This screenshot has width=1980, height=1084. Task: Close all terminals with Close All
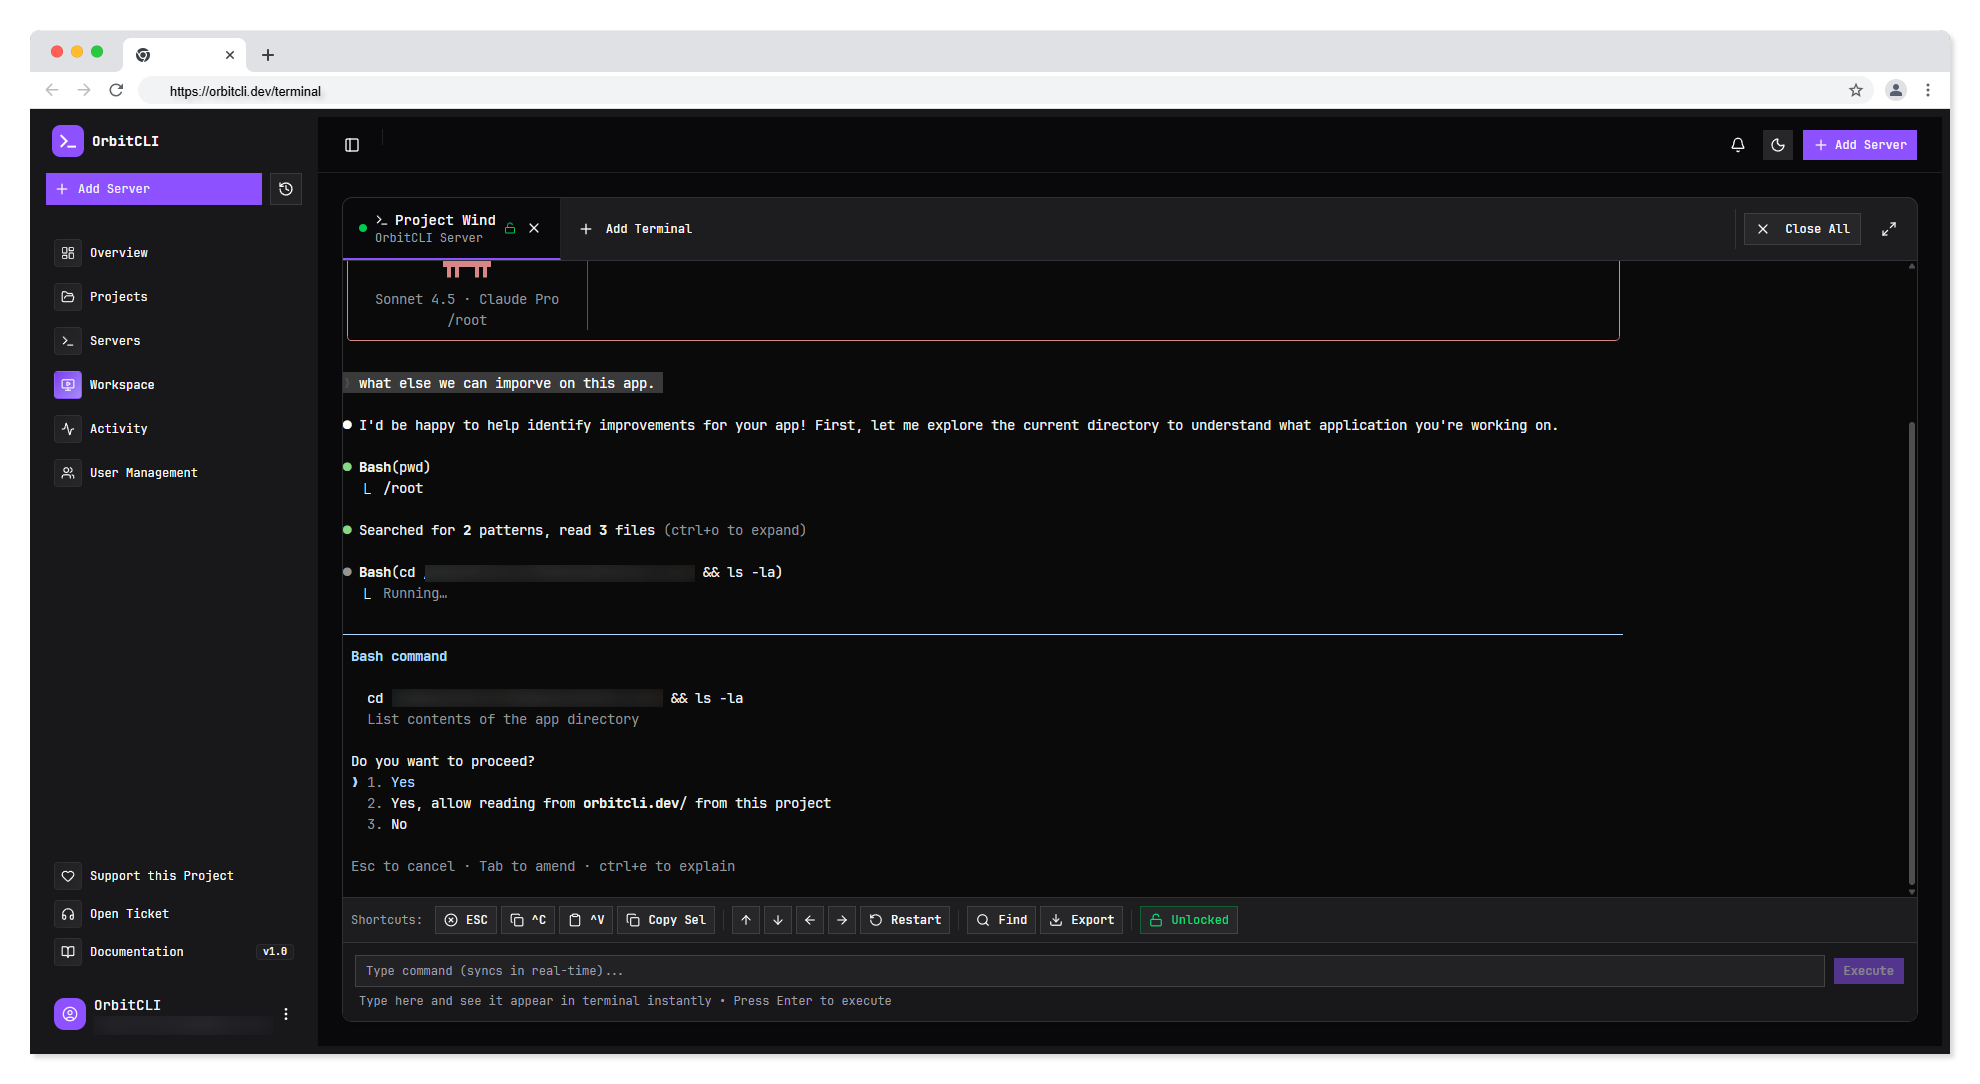1801,228
